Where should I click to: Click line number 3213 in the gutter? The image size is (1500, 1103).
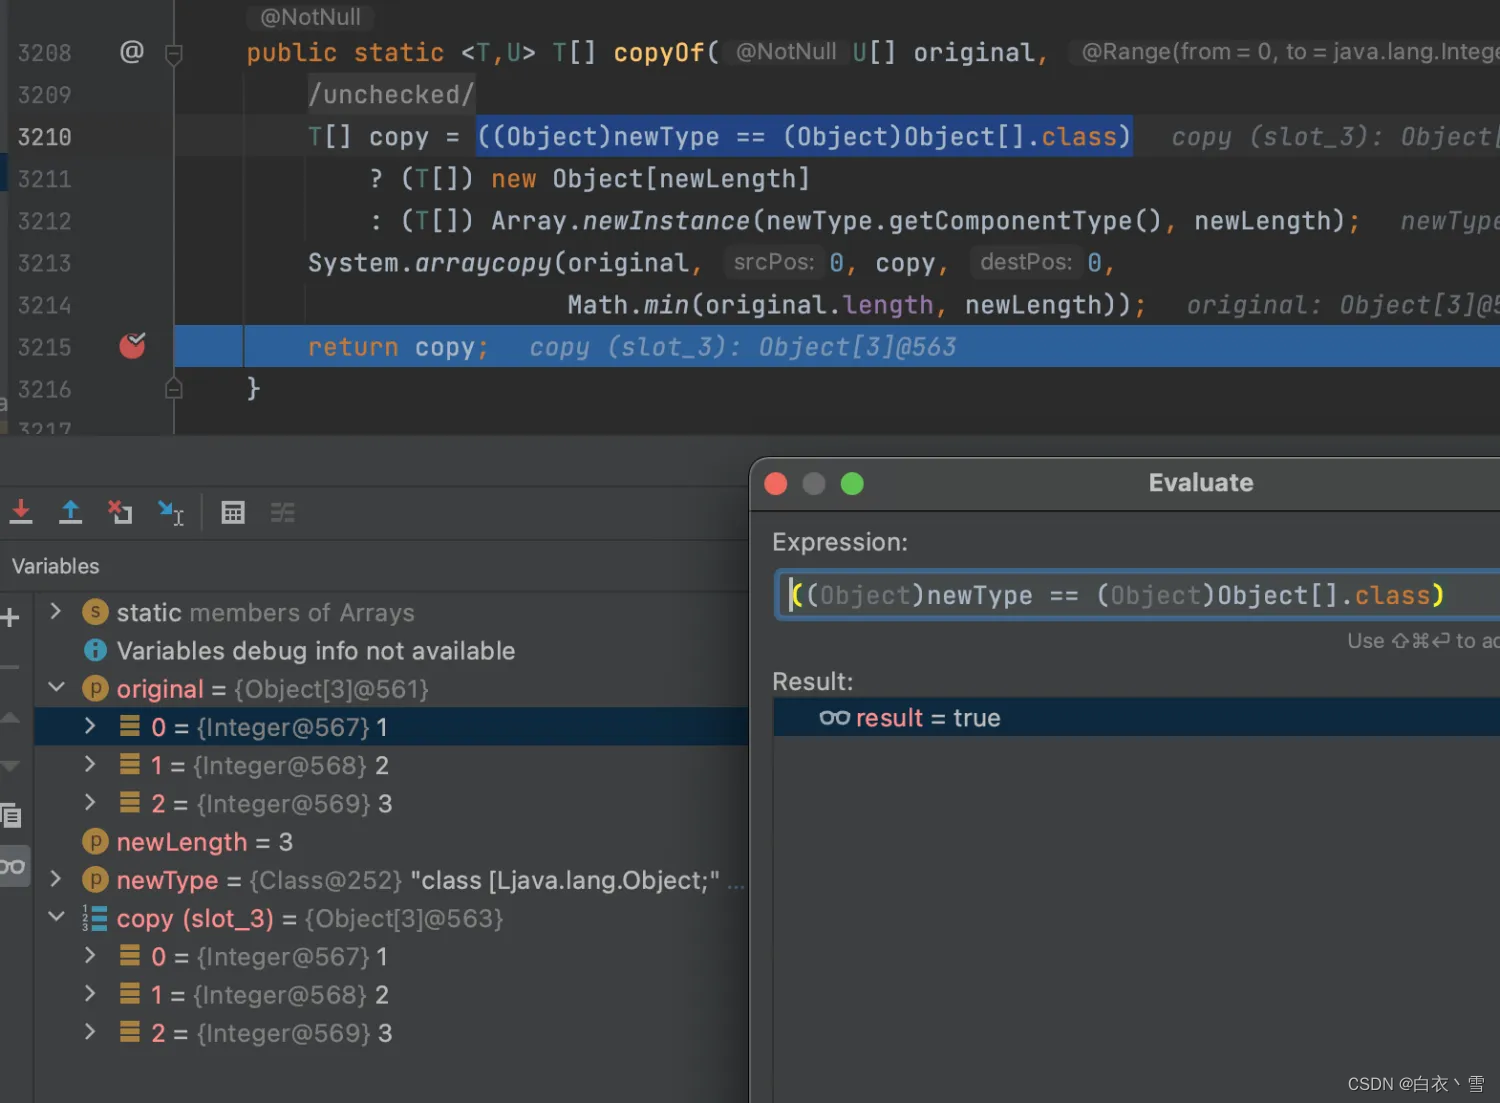click(x=45, y=263)
